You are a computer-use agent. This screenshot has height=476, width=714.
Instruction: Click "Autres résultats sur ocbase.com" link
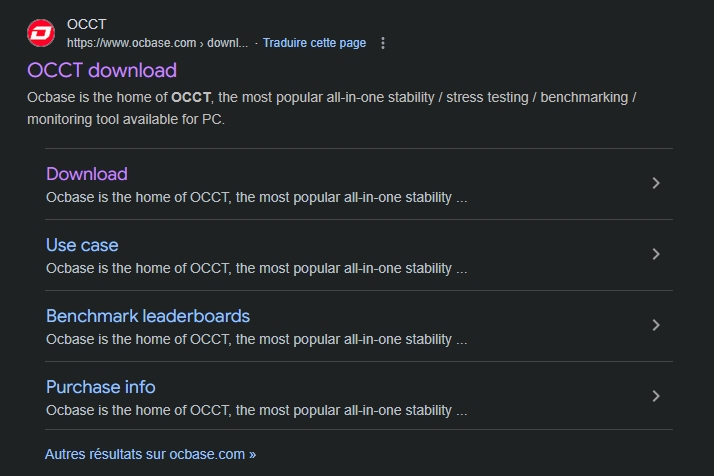tap(150, 454)
